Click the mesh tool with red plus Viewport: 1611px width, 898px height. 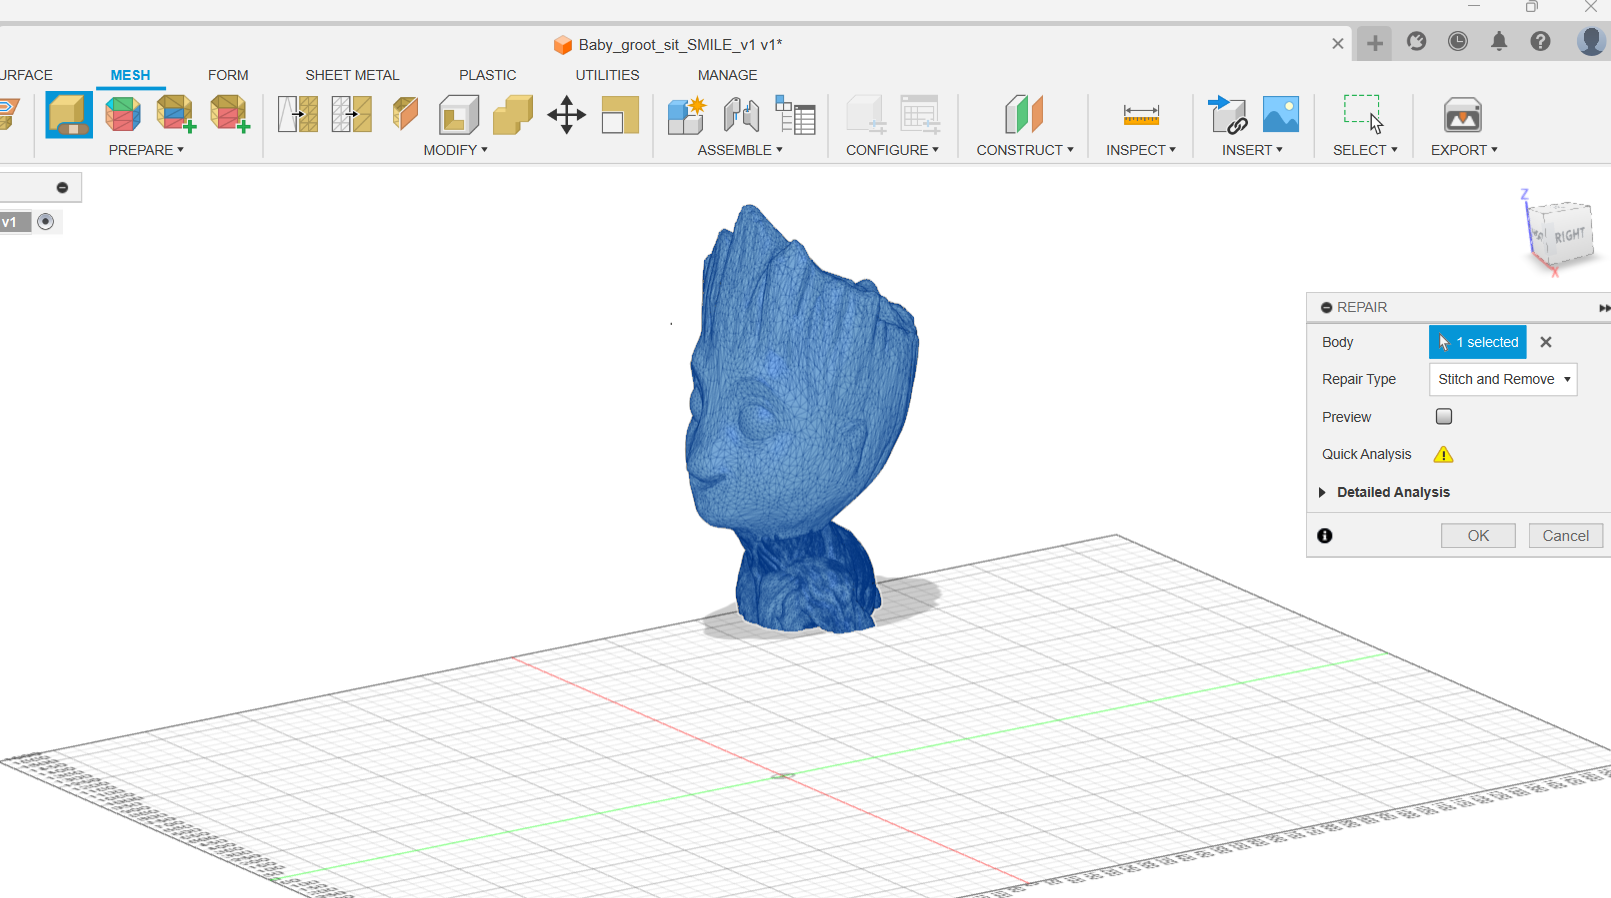click(x=229, y=114)
